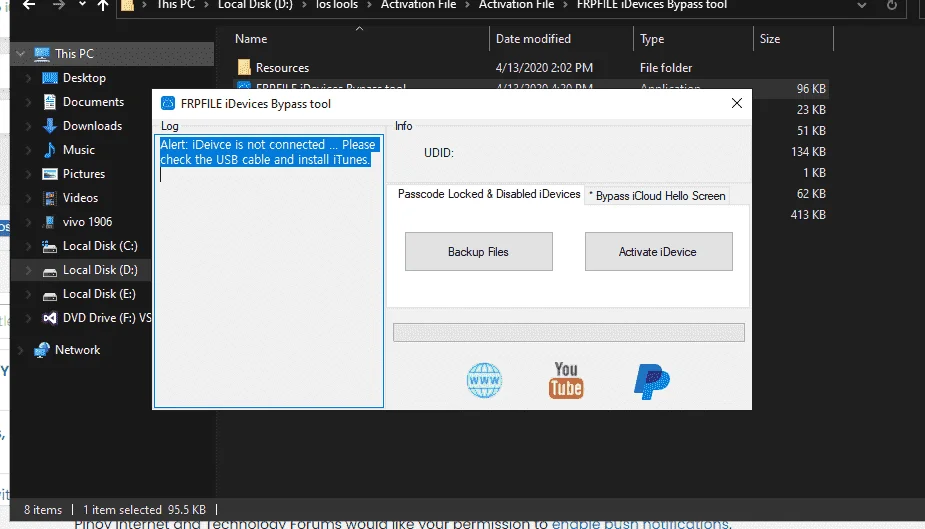
Task: Click the Network icon in sidebar
Action: pyautogui.click(x=42, y=350)
